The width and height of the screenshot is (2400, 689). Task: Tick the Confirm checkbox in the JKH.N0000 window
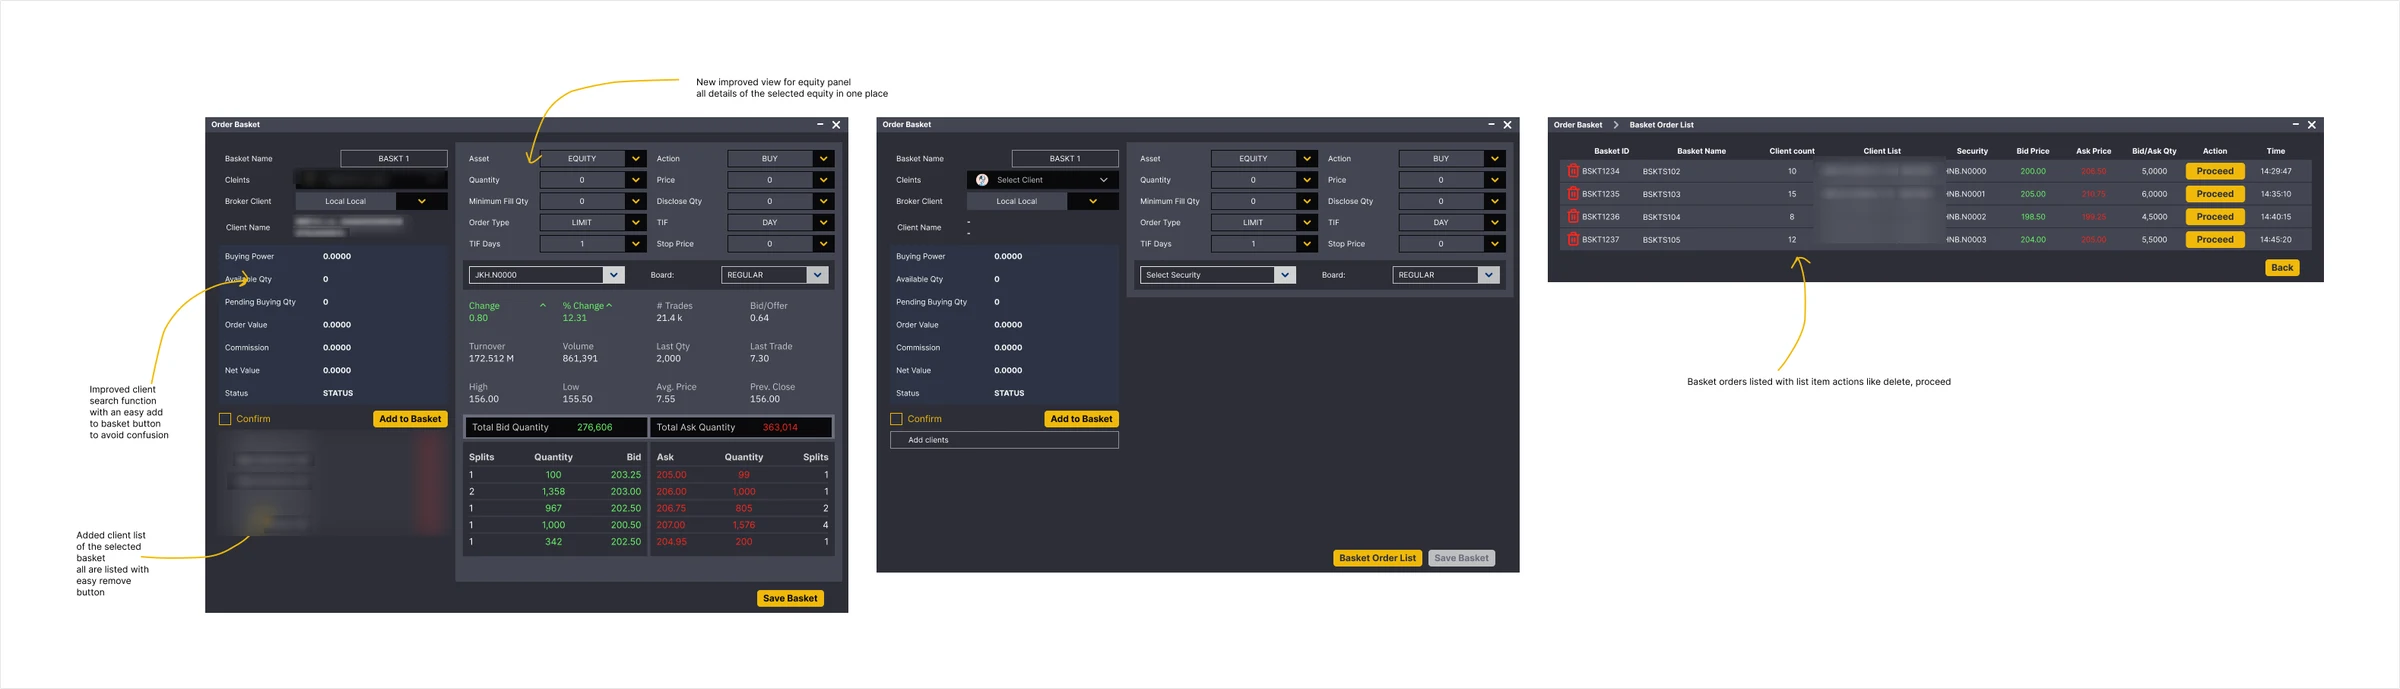[x=225, y=419]
